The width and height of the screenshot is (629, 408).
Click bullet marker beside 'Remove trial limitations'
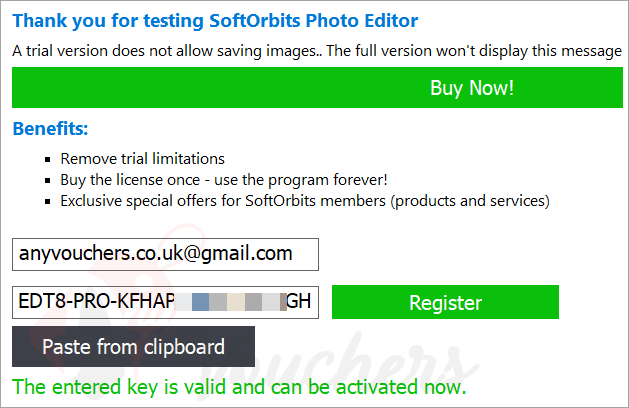click(47, 159)
